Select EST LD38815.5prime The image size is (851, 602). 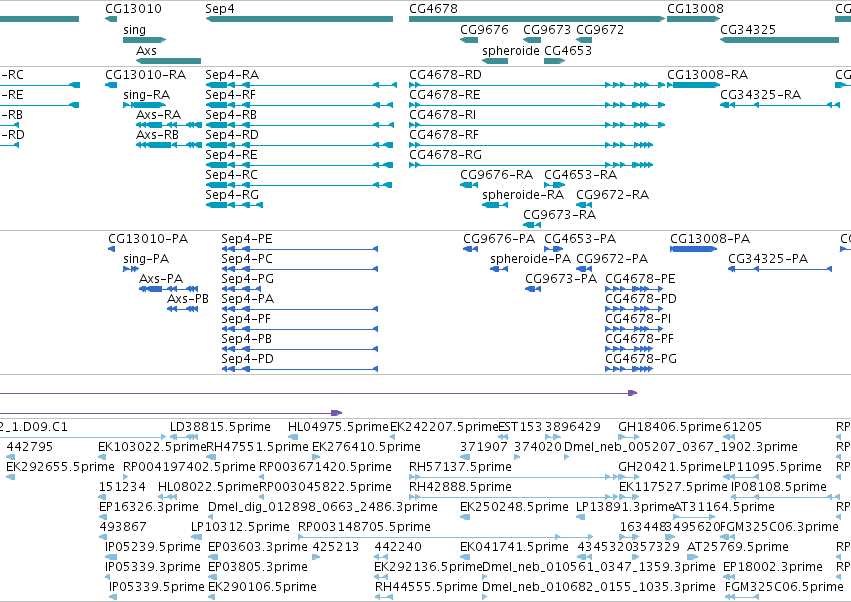[x=220, y=427]
